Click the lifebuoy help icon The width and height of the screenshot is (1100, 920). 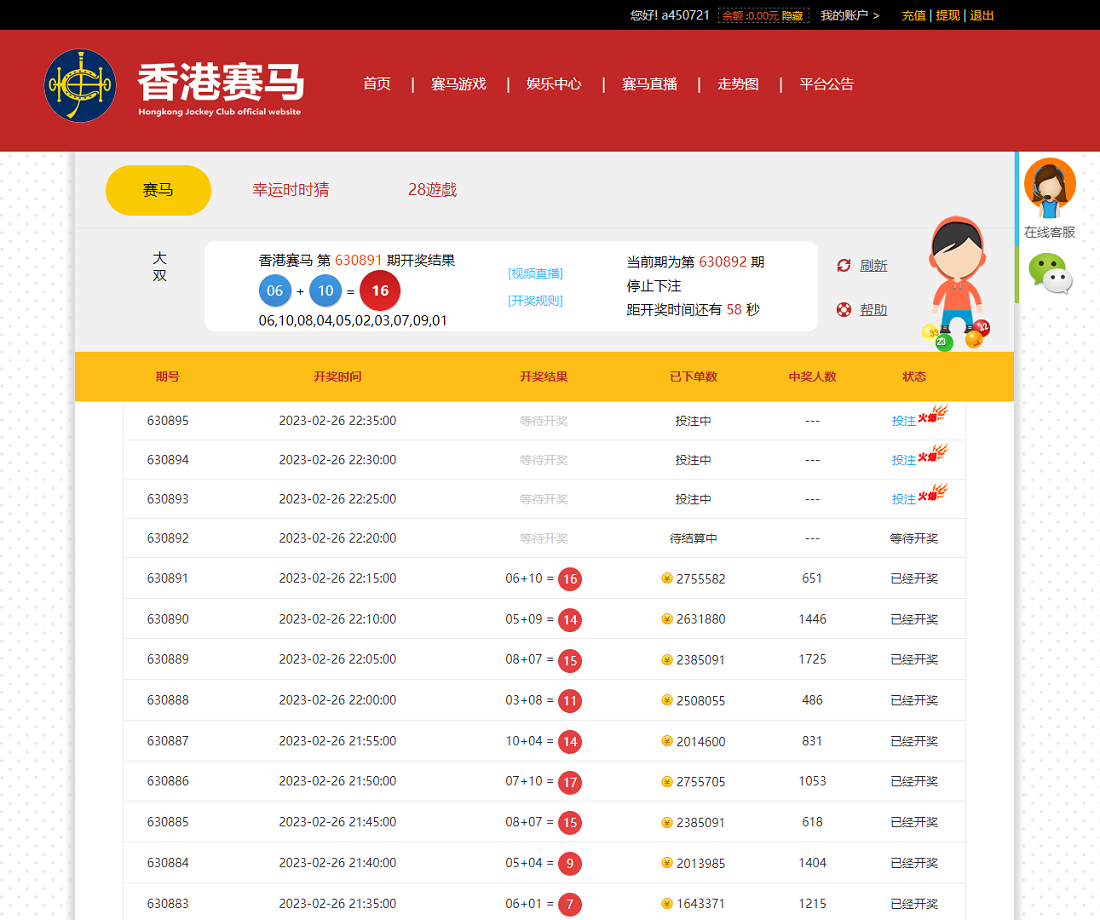844,309
